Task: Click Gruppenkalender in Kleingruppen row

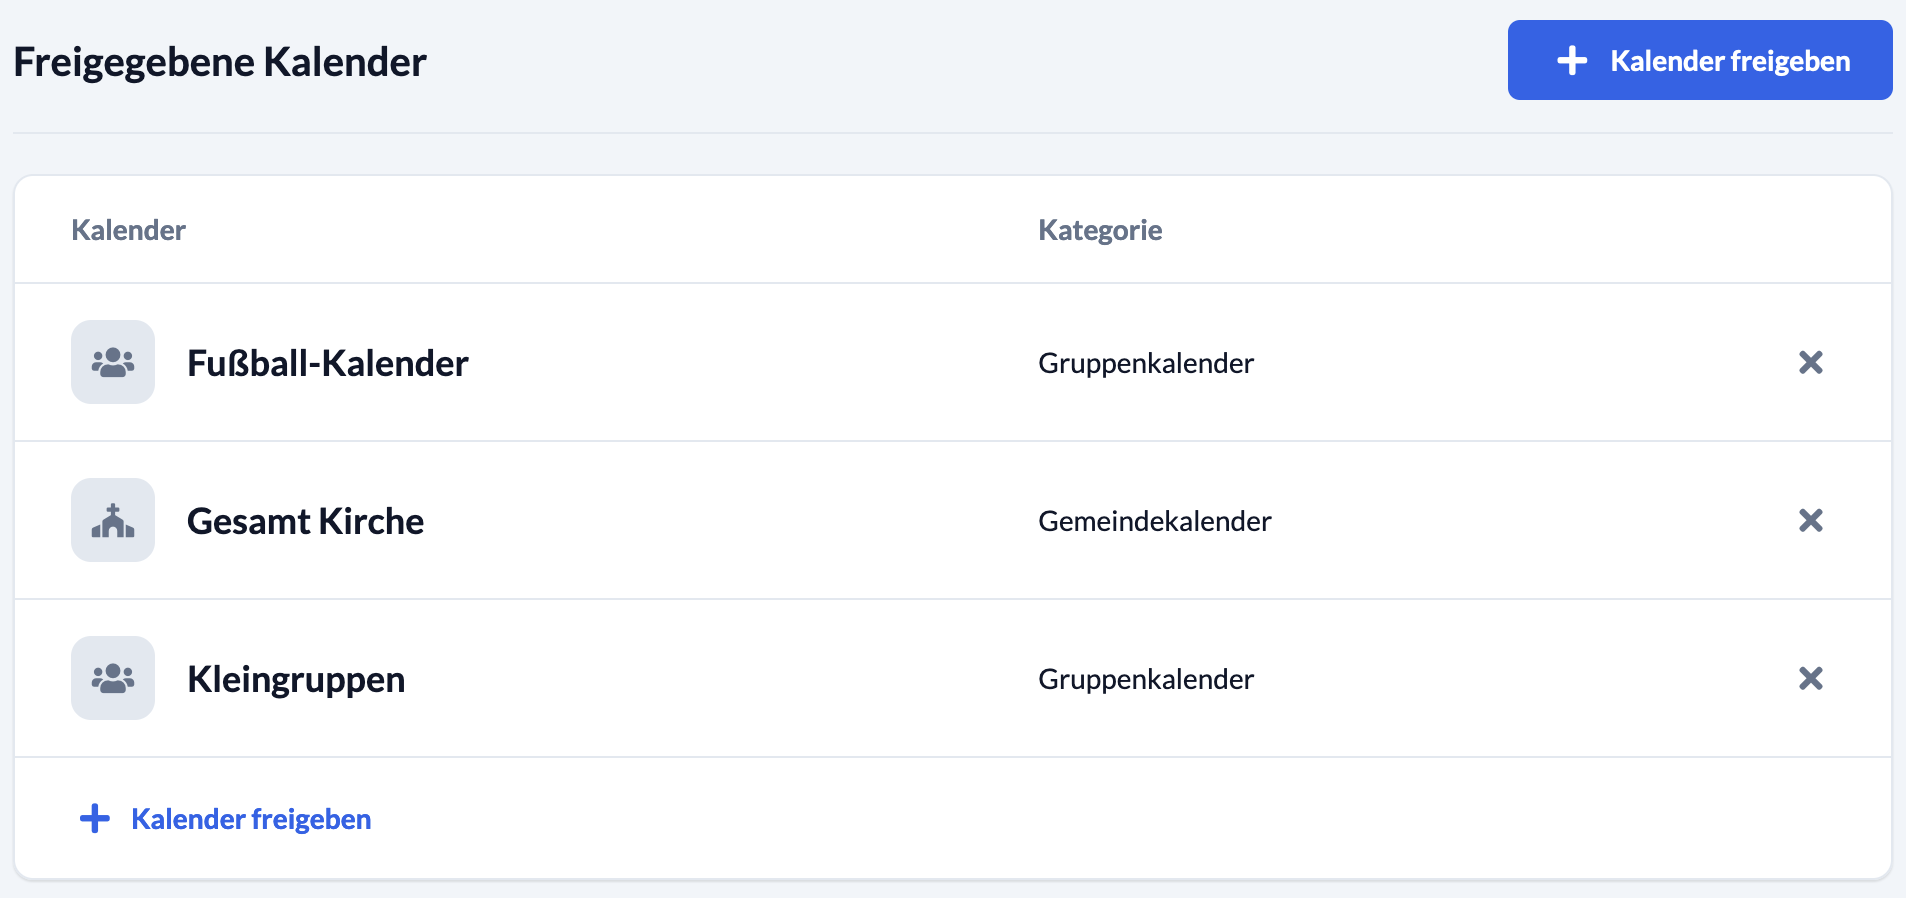Action: click(1146, 679)
